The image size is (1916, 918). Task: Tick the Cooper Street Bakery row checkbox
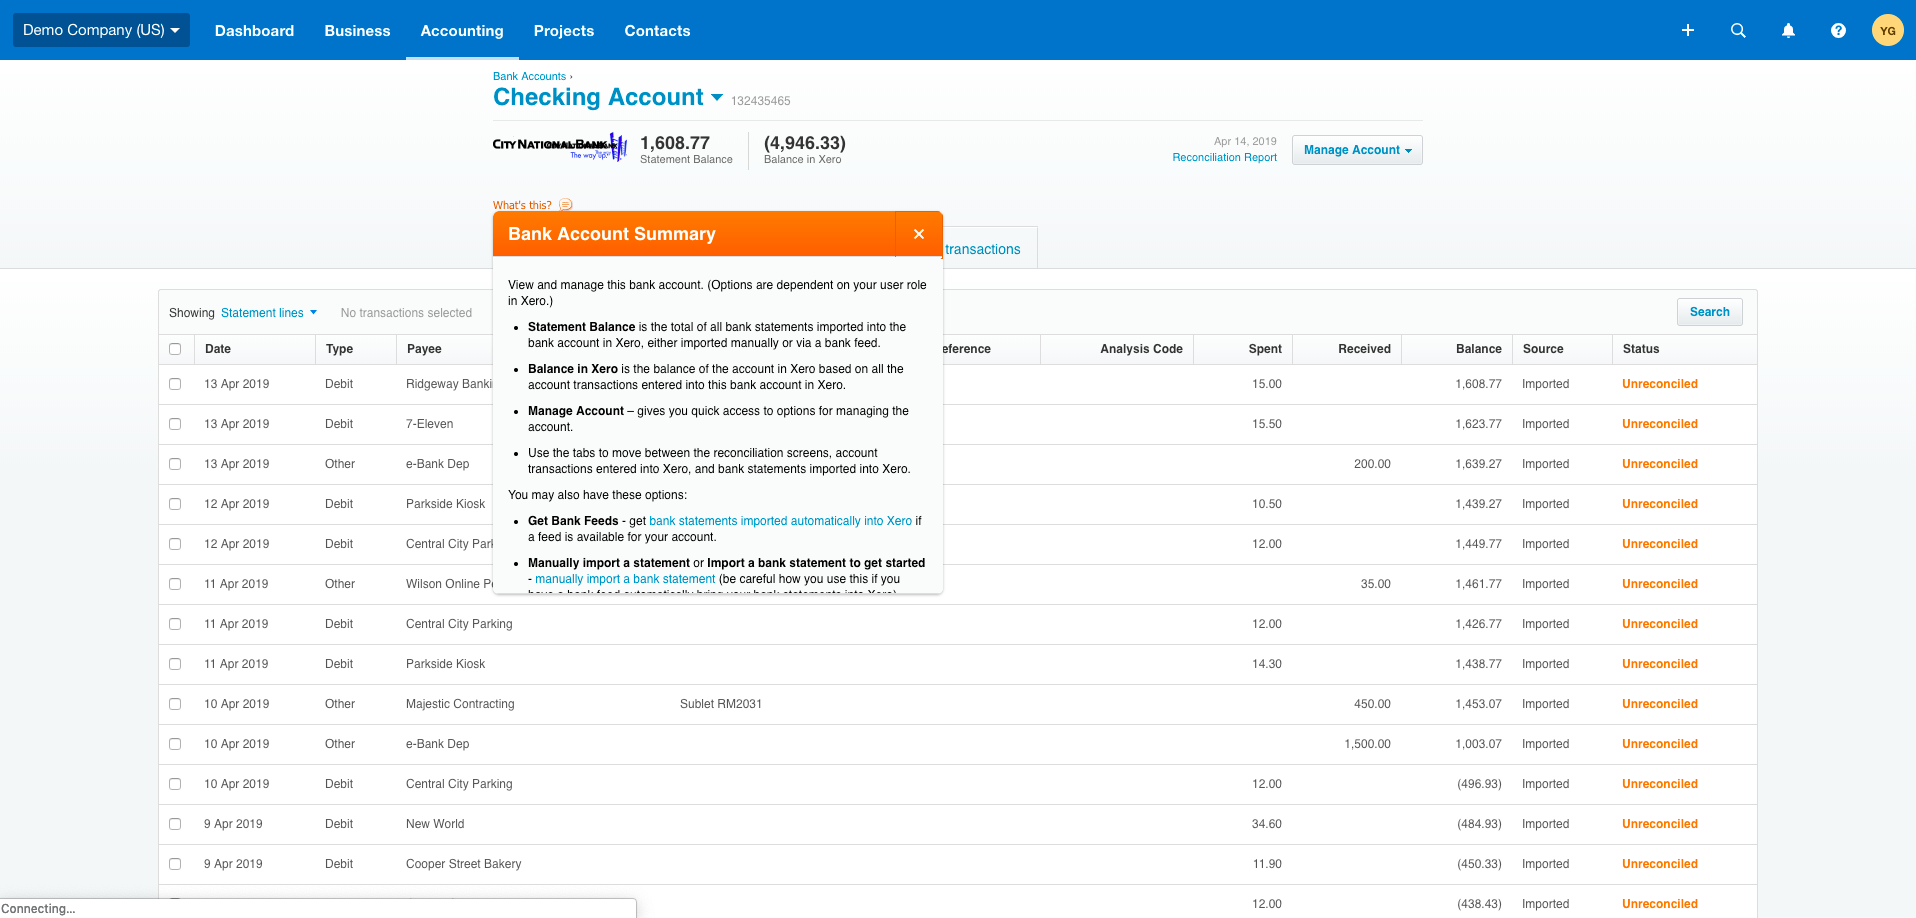pyautogui.click(x=175, y=864)
